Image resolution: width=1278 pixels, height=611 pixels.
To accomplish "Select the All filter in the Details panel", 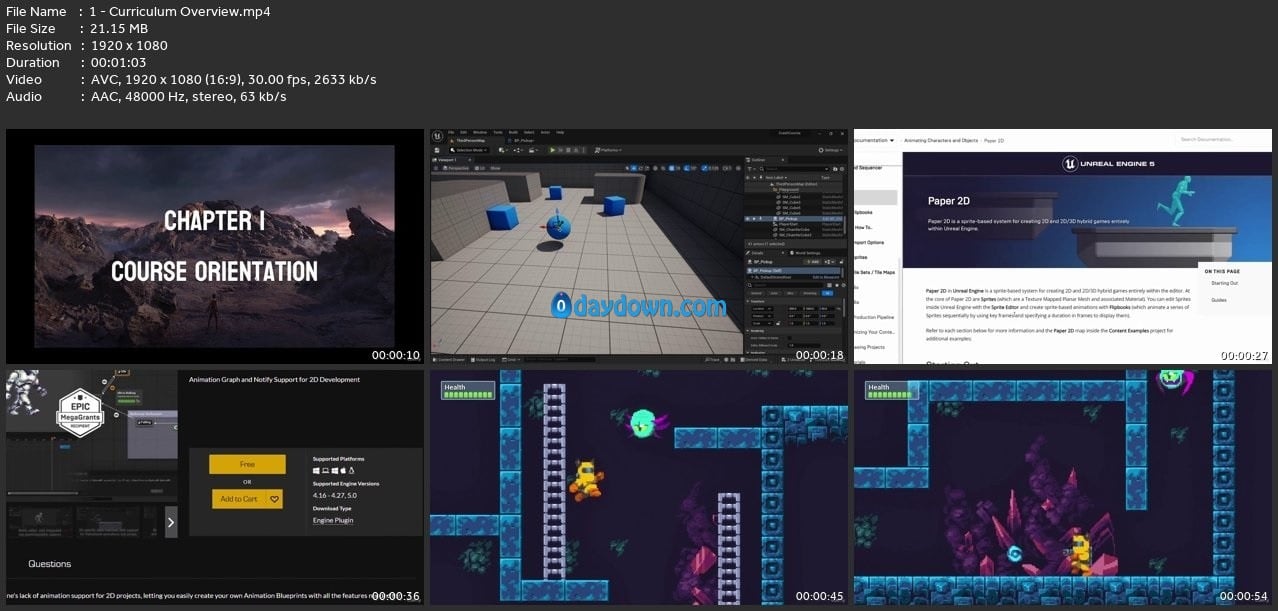I will tap(827, 293).
